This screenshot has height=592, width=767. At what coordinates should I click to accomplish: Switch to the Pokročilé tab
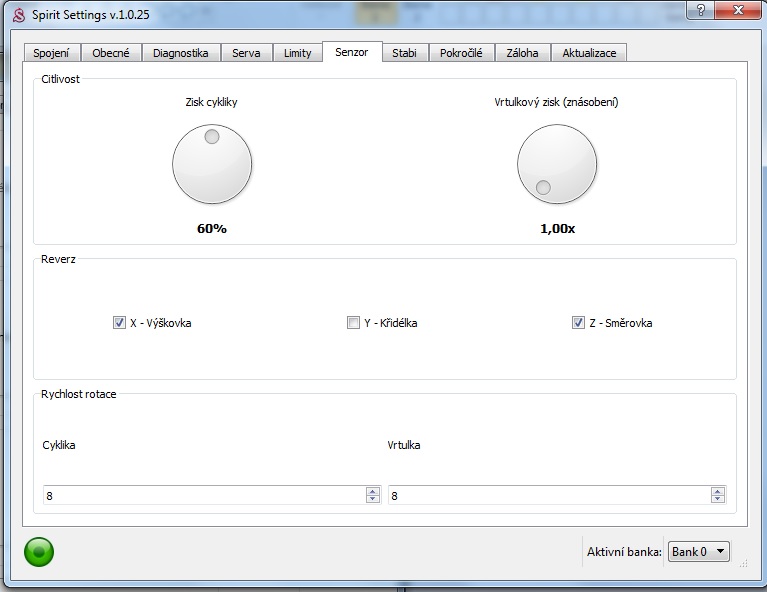click(x=461, y=53)
